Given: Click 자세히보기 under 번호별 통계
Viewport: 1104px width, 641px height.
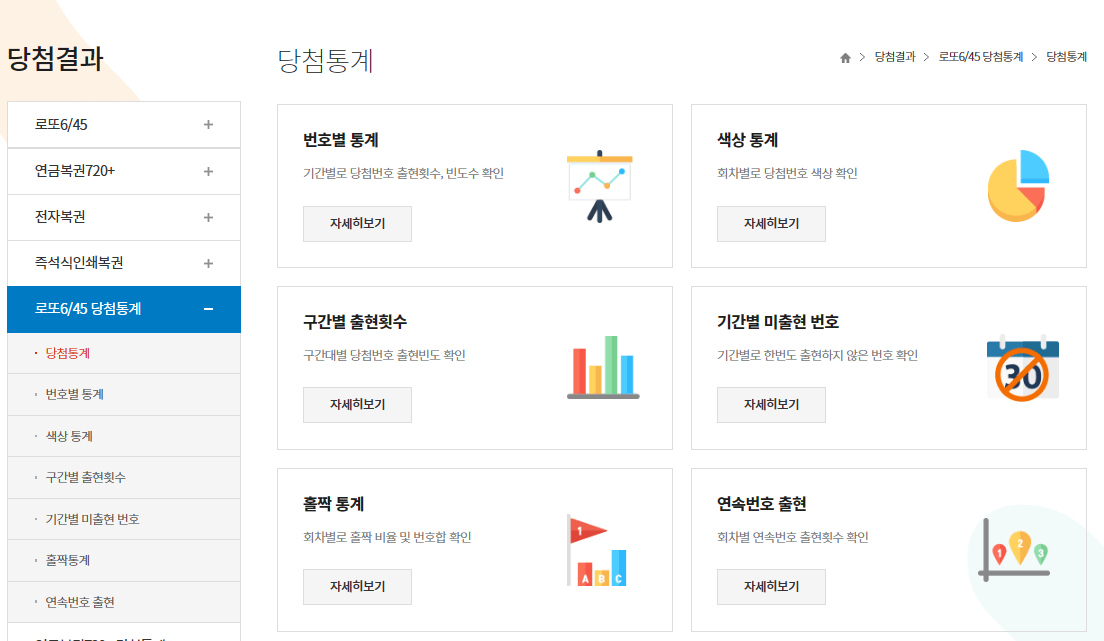Looking at the screenshot, I should click(x=358, y=224).
